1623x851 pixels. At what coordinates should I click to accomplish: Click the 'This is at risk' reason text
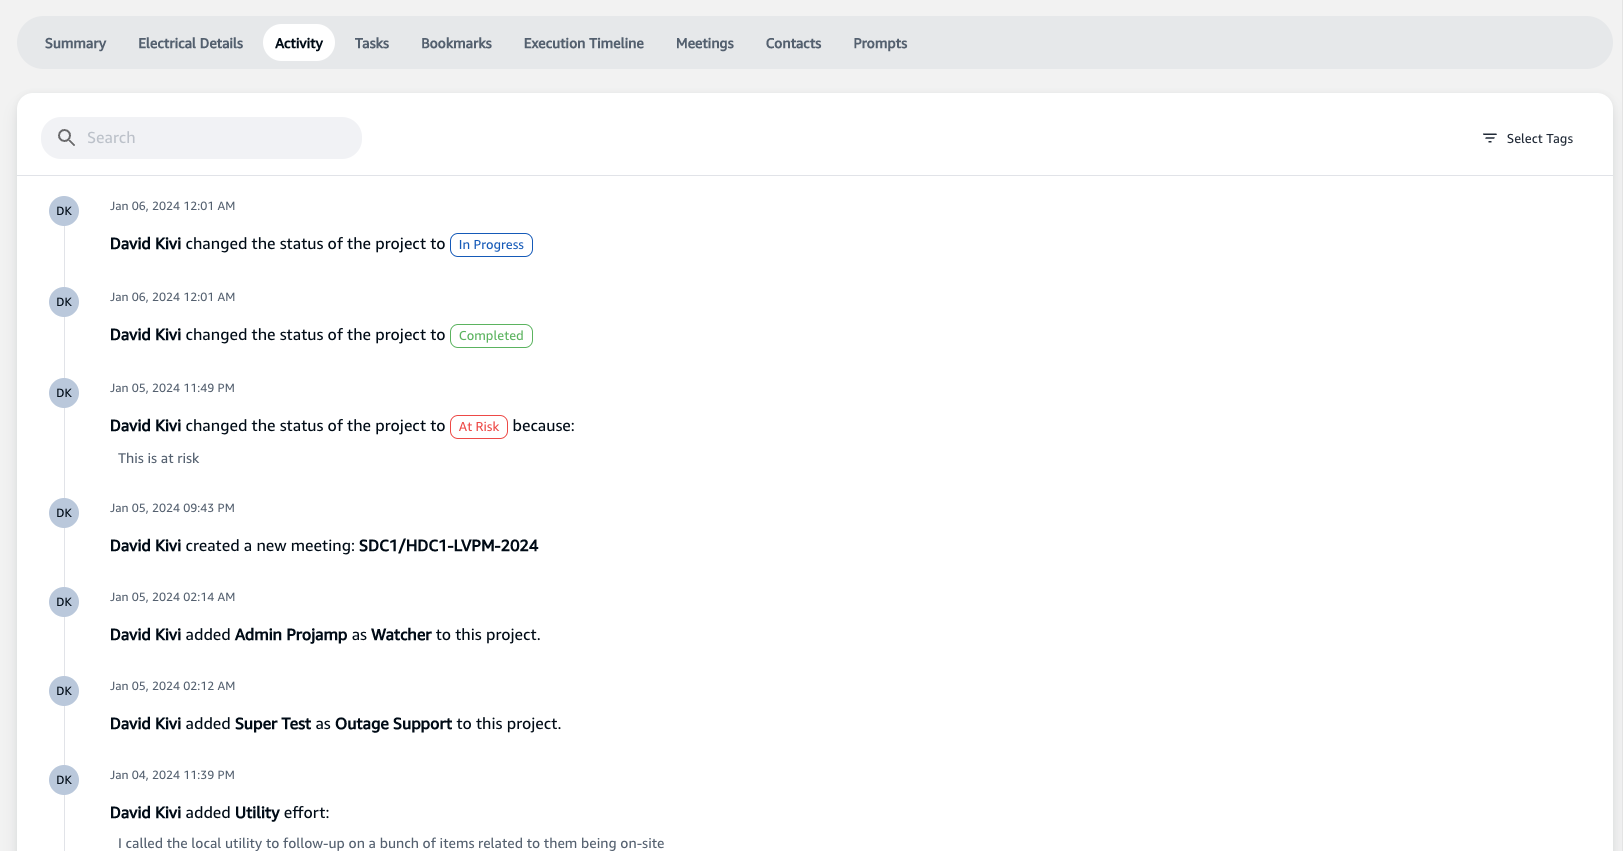158,458
